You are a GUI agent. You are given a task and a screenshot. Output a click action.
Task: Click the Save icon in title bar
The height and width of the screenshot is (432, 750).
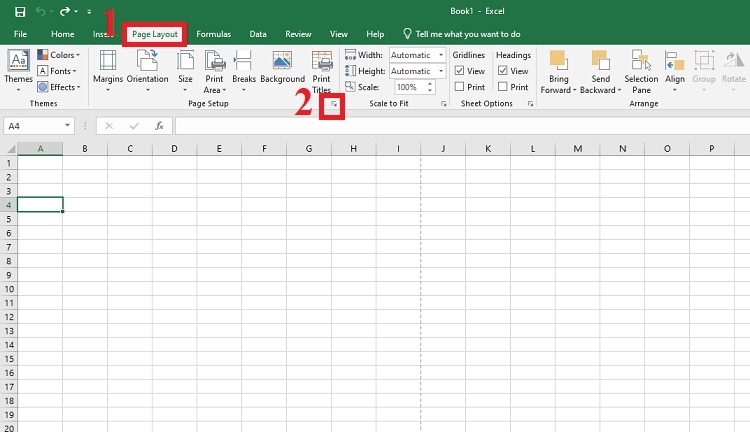click(20, 11)
